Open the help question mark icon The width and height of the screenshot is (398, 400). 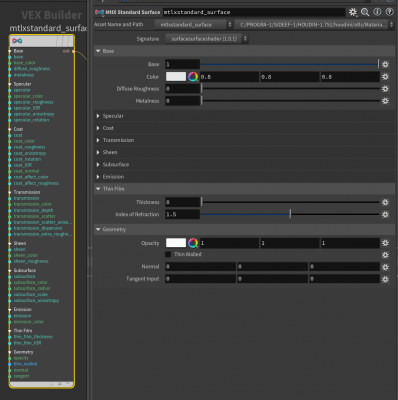pyautogui.click(x=389, y=12)
